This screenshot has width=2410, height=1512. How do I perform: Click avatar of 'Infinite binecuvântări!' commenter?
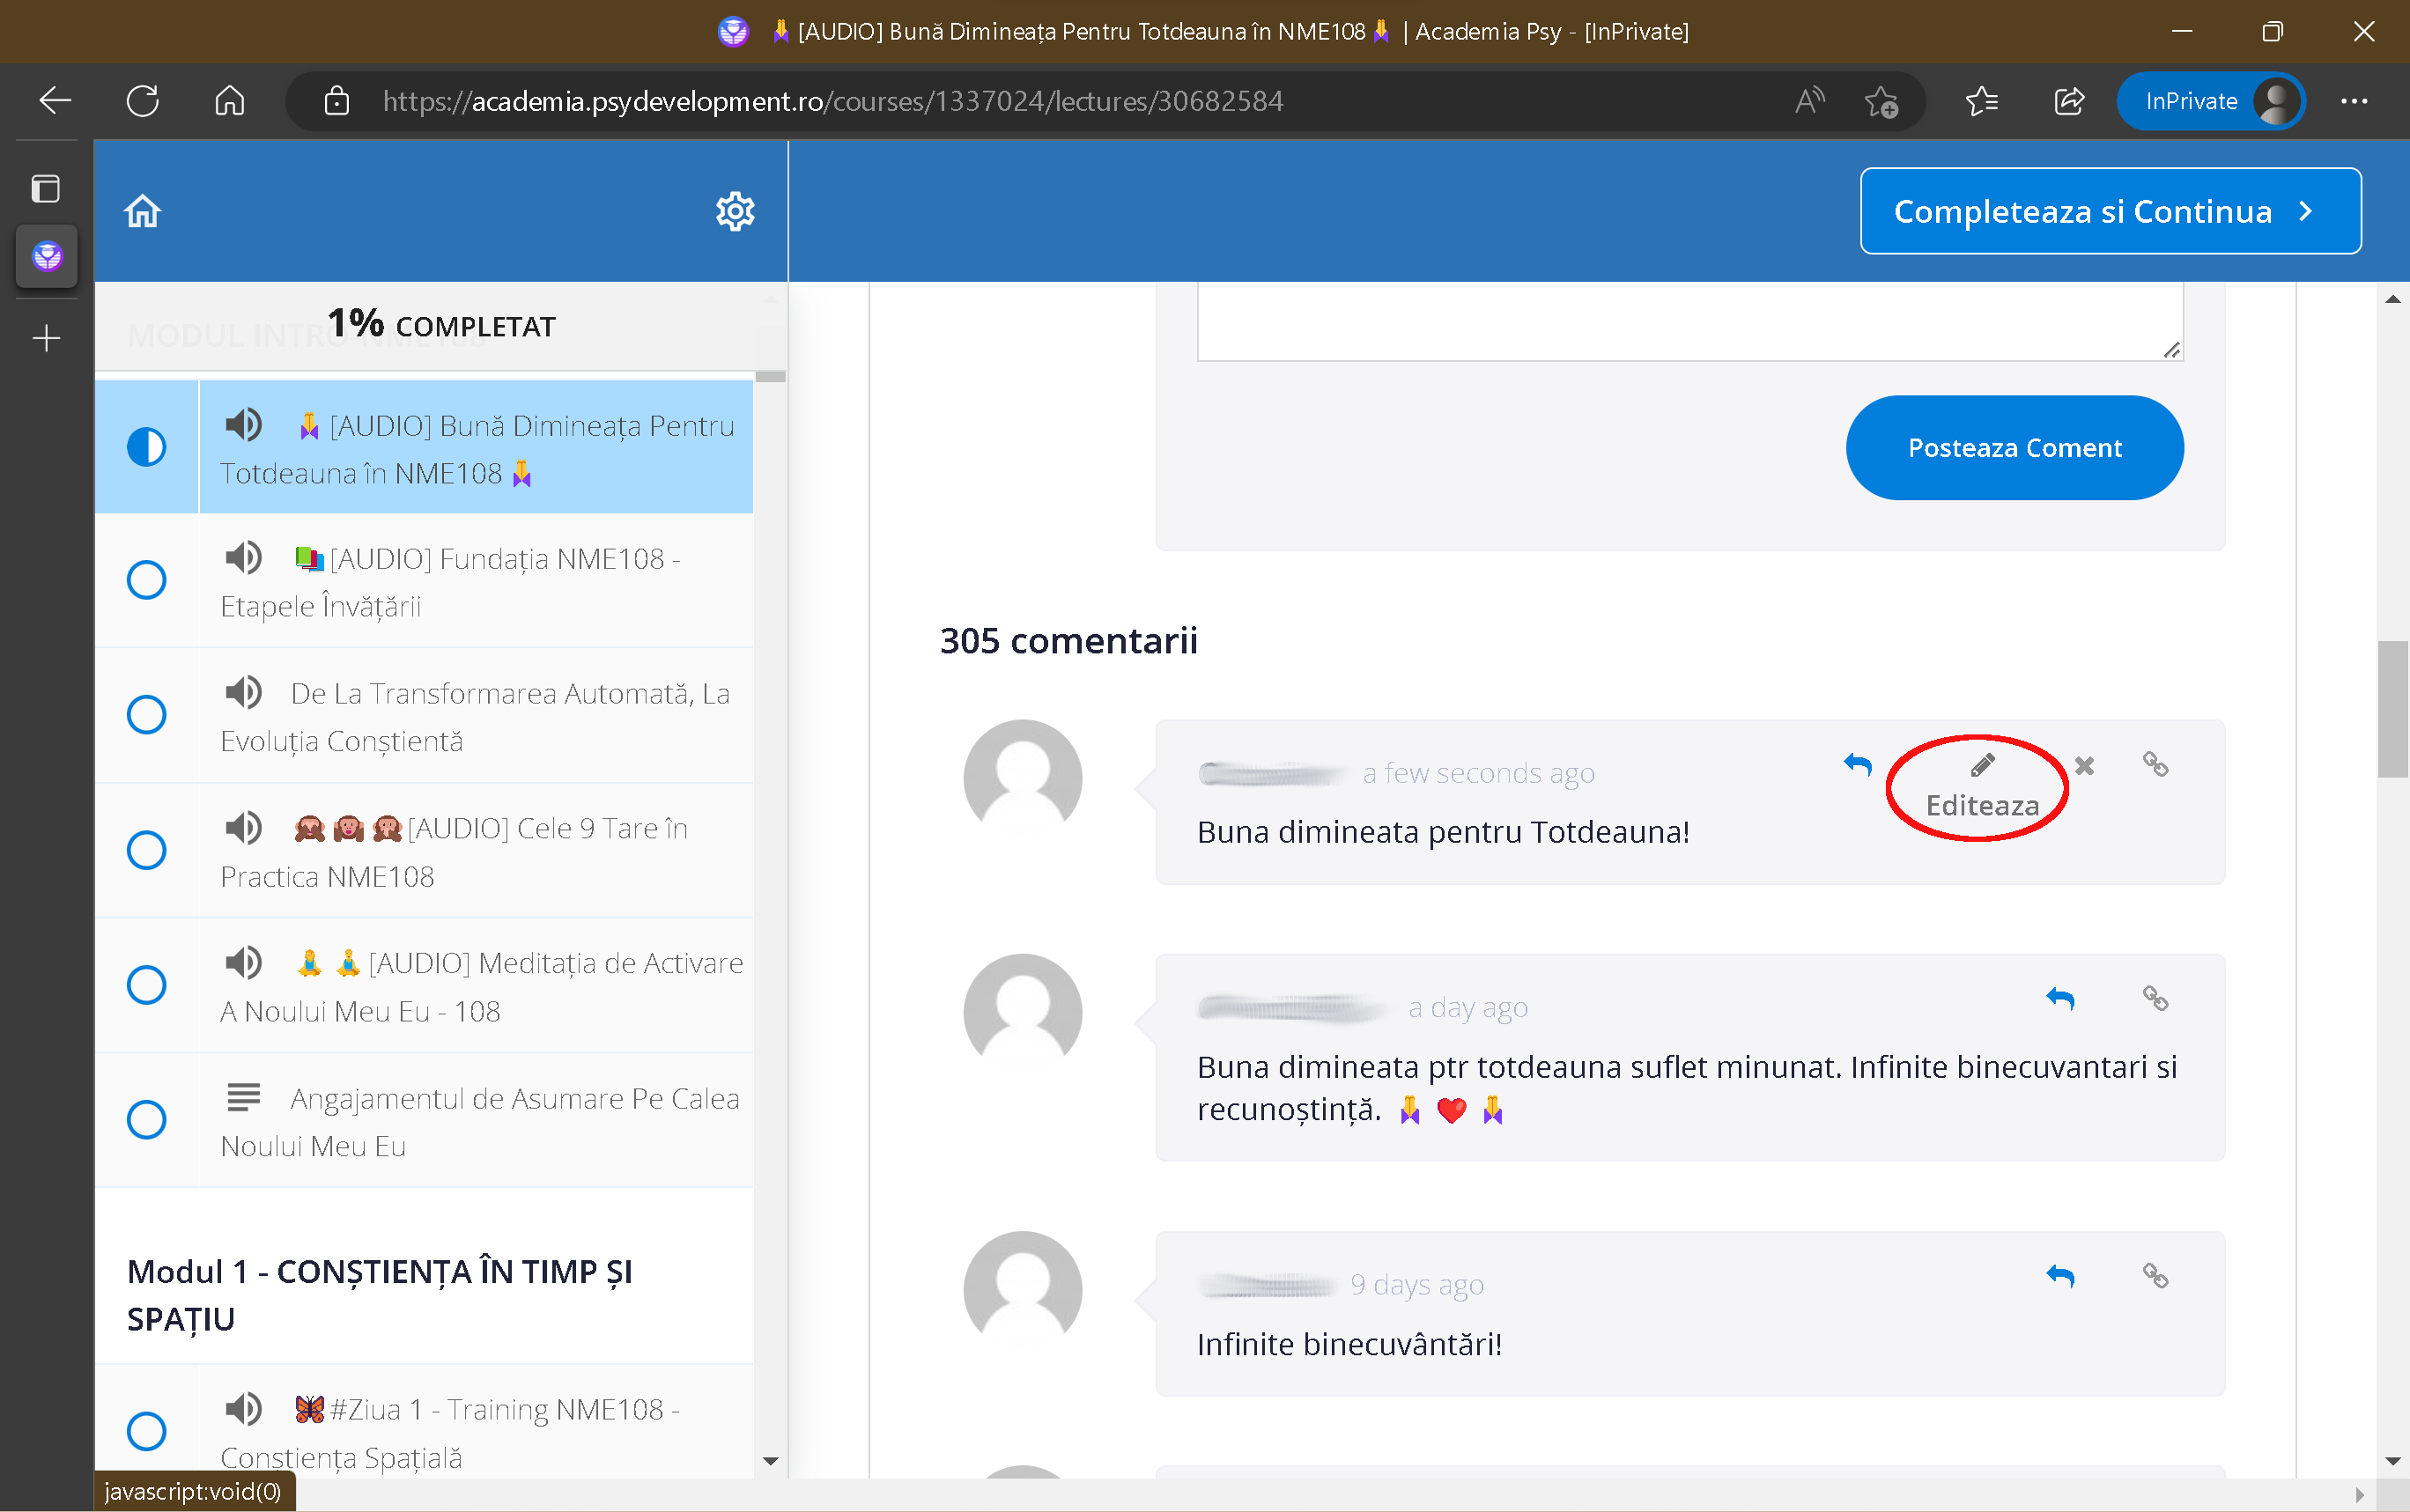tap(1022, 1289)
